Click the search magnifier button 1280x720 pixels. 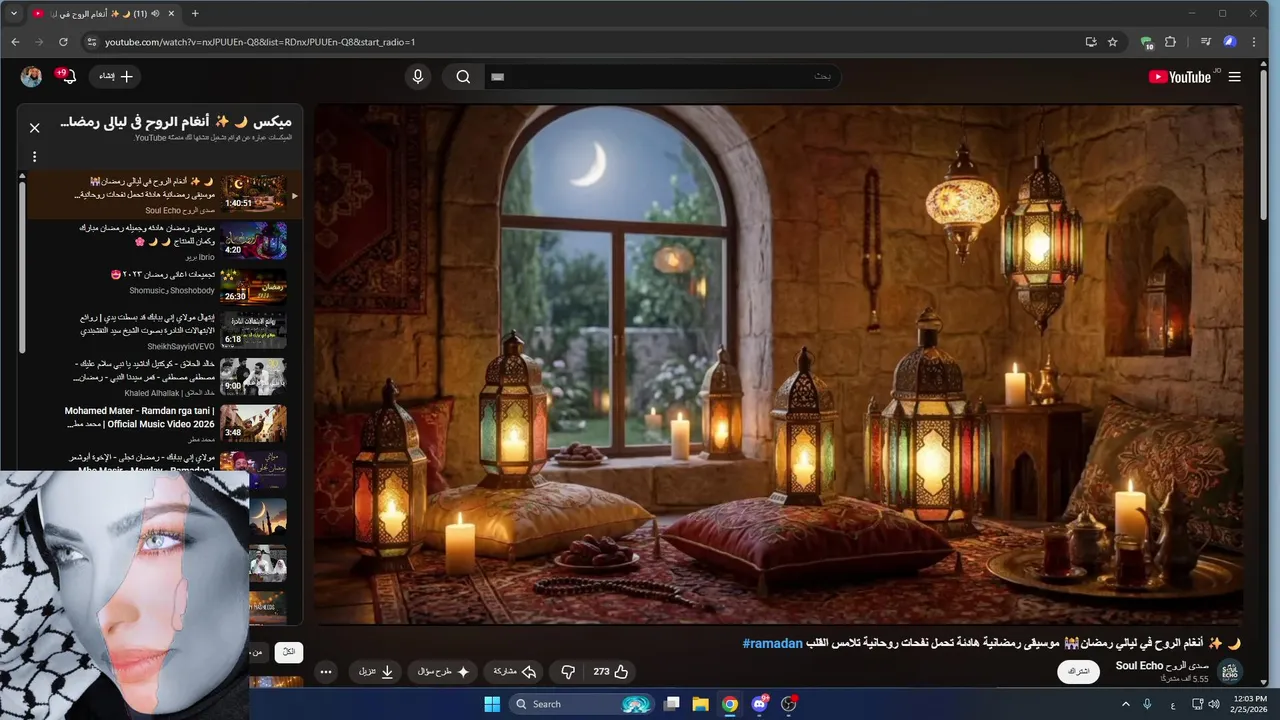pos(463,77)
